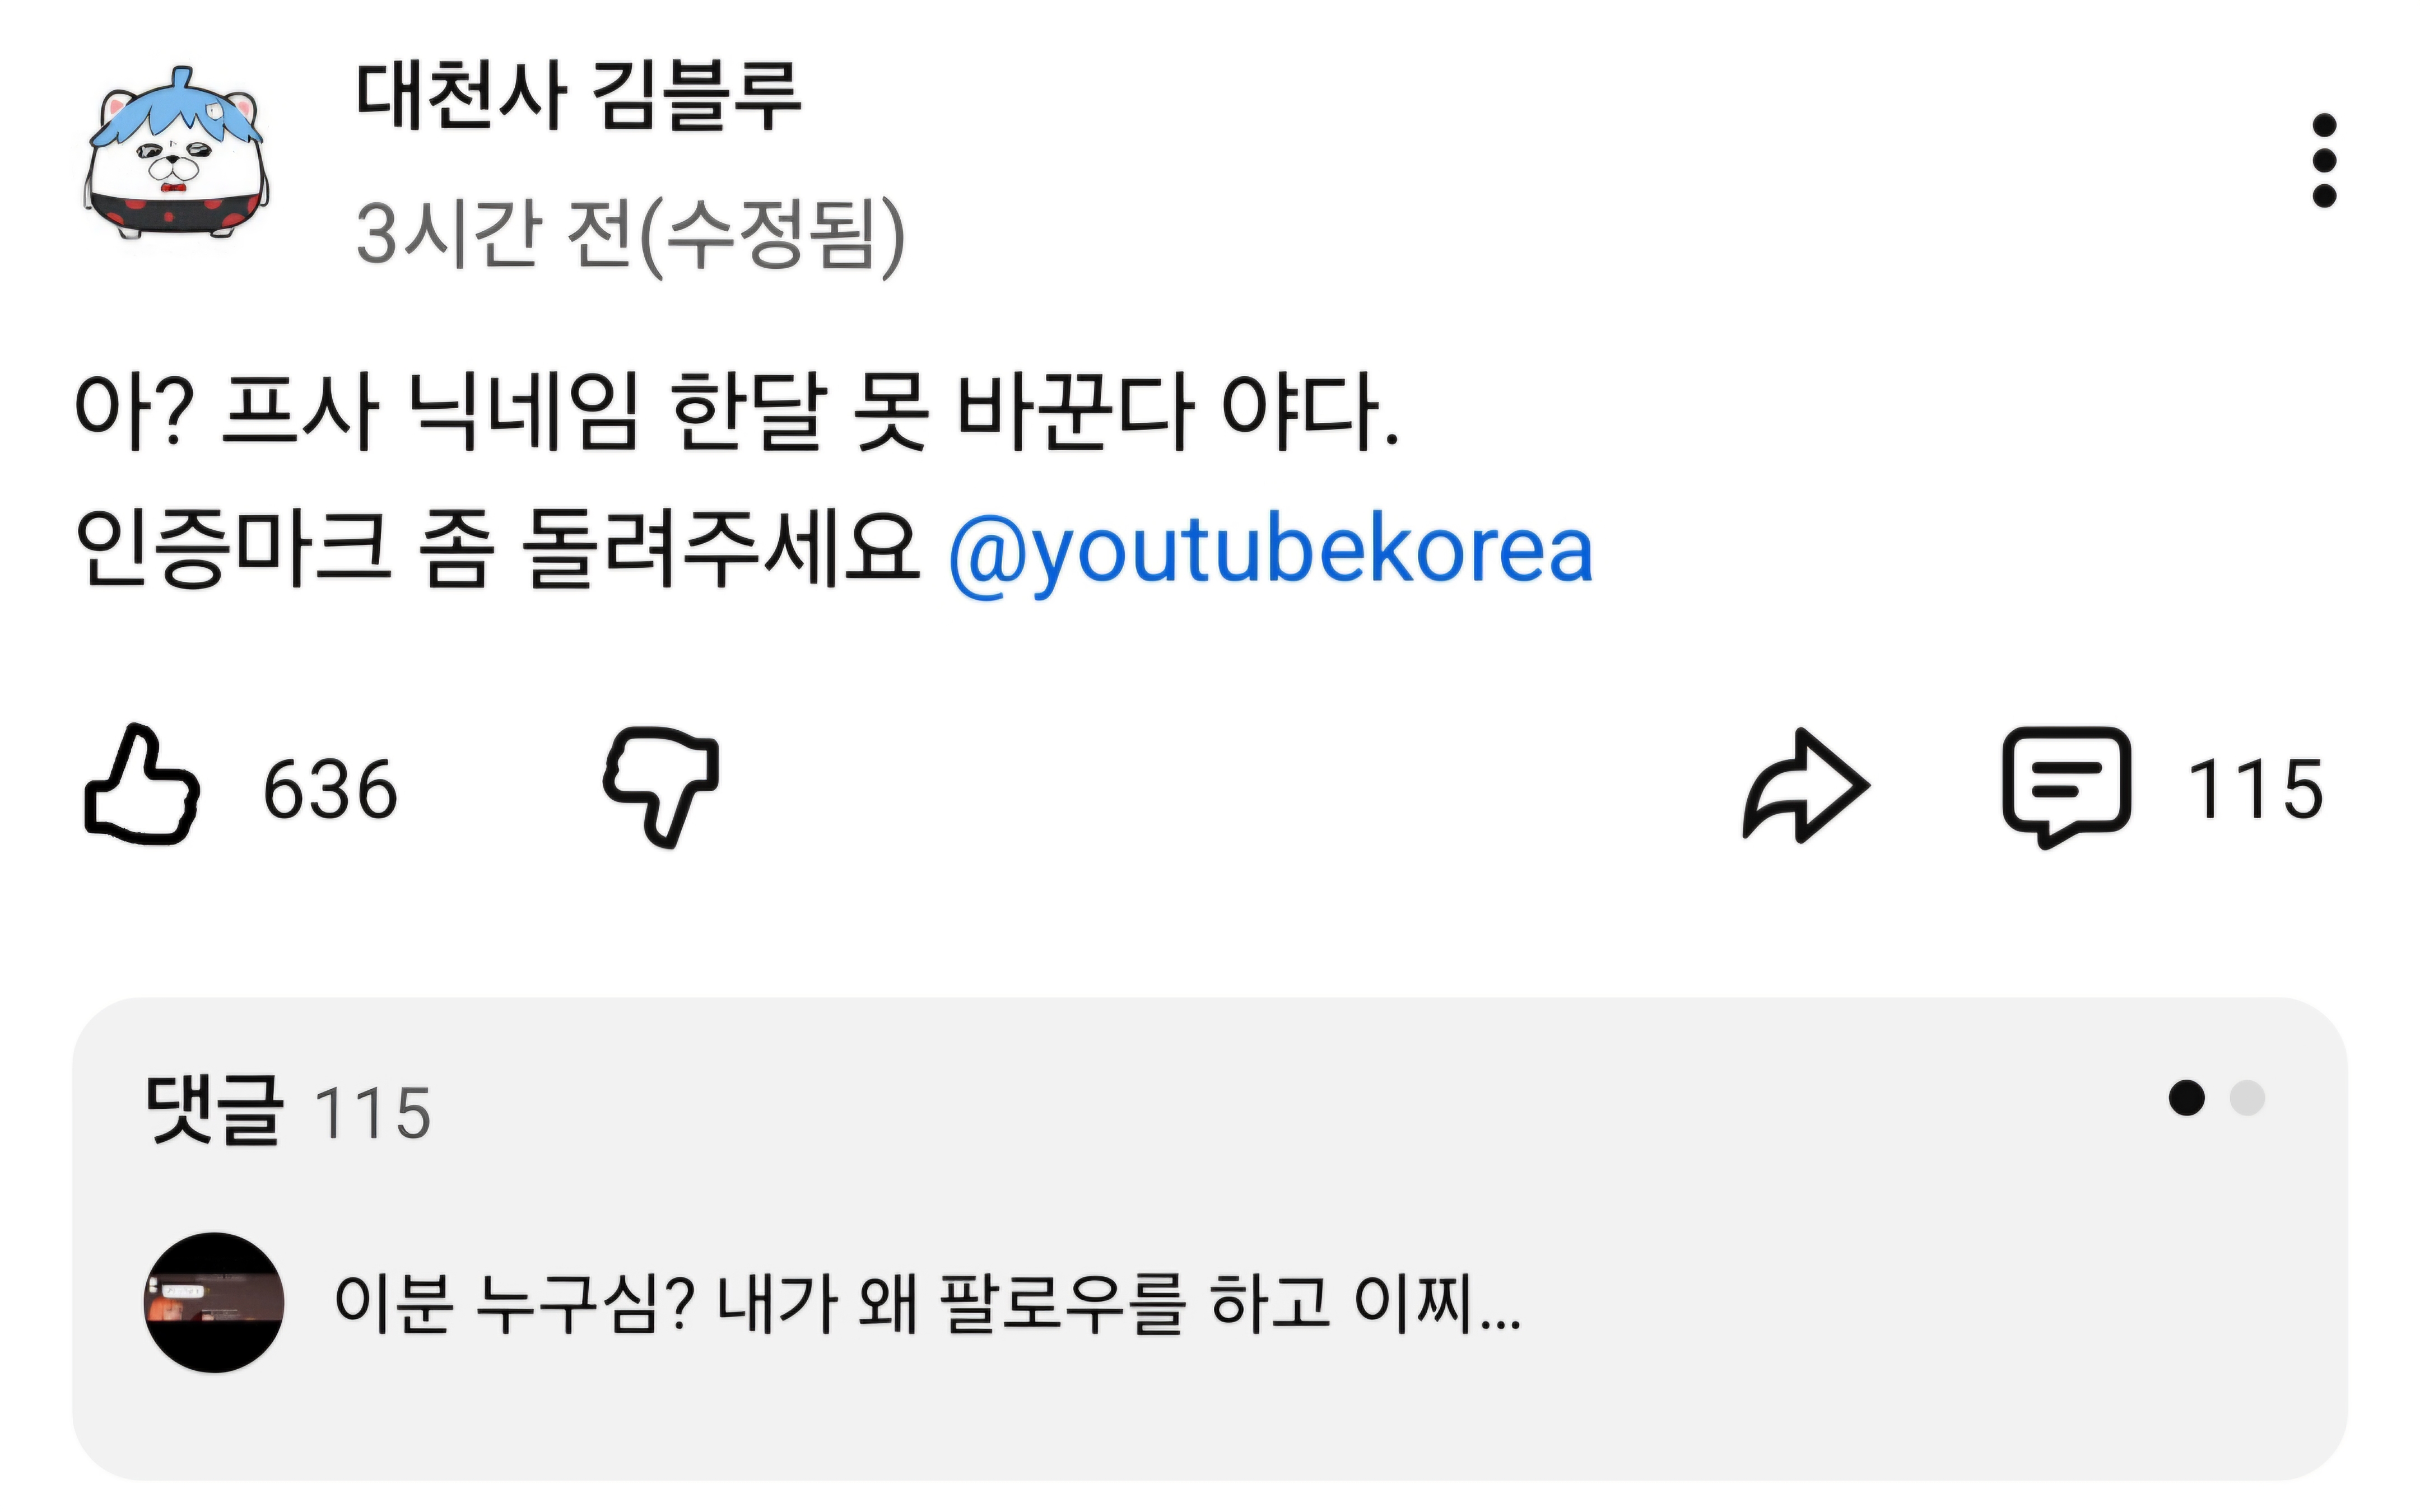Click the 3시간 전(수정됨) timestamp
Image resolution: width=2420 pixels, height=1512 pixels.
[x=630, y=234]
